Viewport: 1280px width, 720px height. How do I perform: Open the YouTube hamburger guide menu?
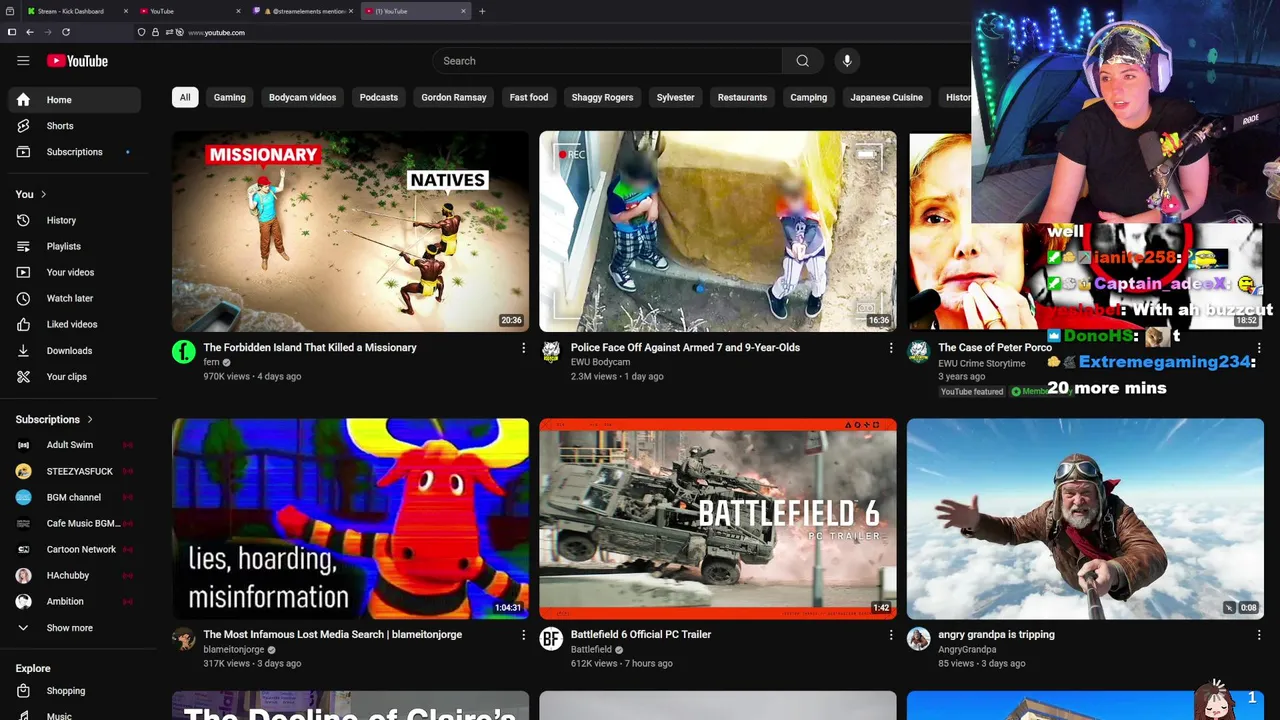(x=23, y=61)
